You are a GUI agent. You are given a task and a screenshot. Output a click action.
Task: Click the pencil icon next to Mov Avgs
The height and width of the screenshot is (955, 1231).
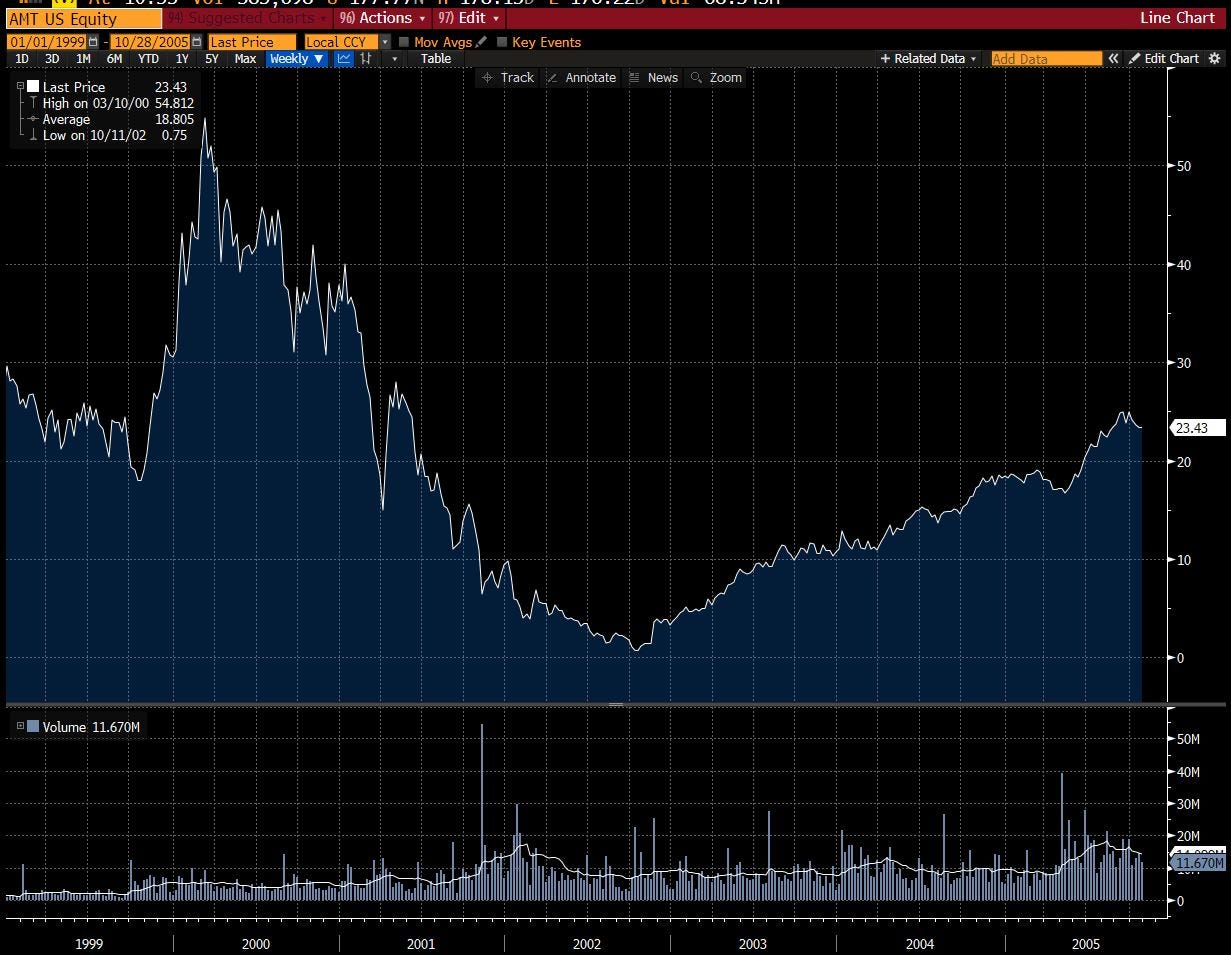(482, 42)
